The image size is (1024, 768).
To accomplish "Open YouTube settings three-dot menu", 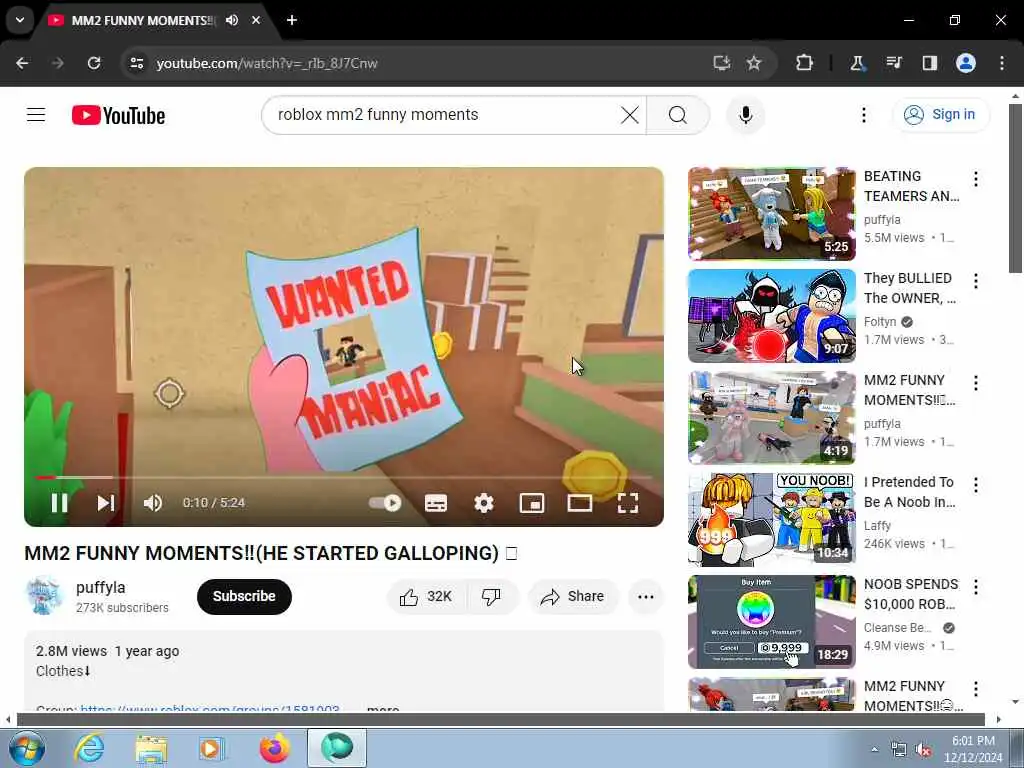I will coord(863,115).
